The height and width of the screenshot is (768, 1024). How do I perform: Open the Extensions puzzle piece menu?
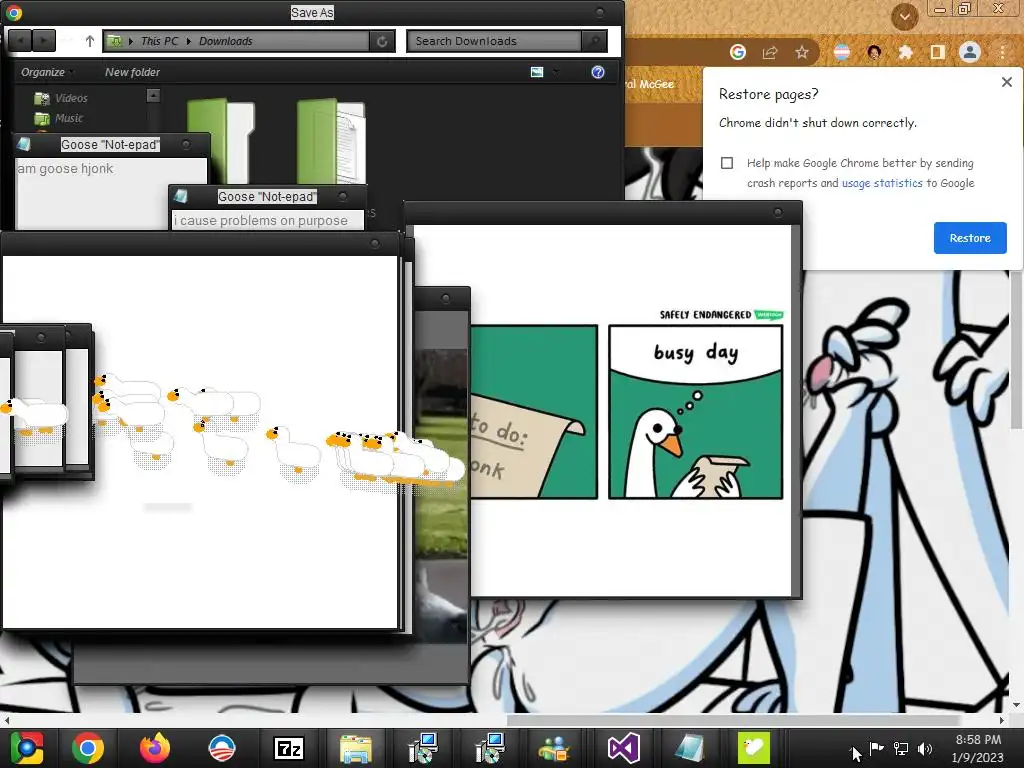pyautogui.click(x=905, y=52)
